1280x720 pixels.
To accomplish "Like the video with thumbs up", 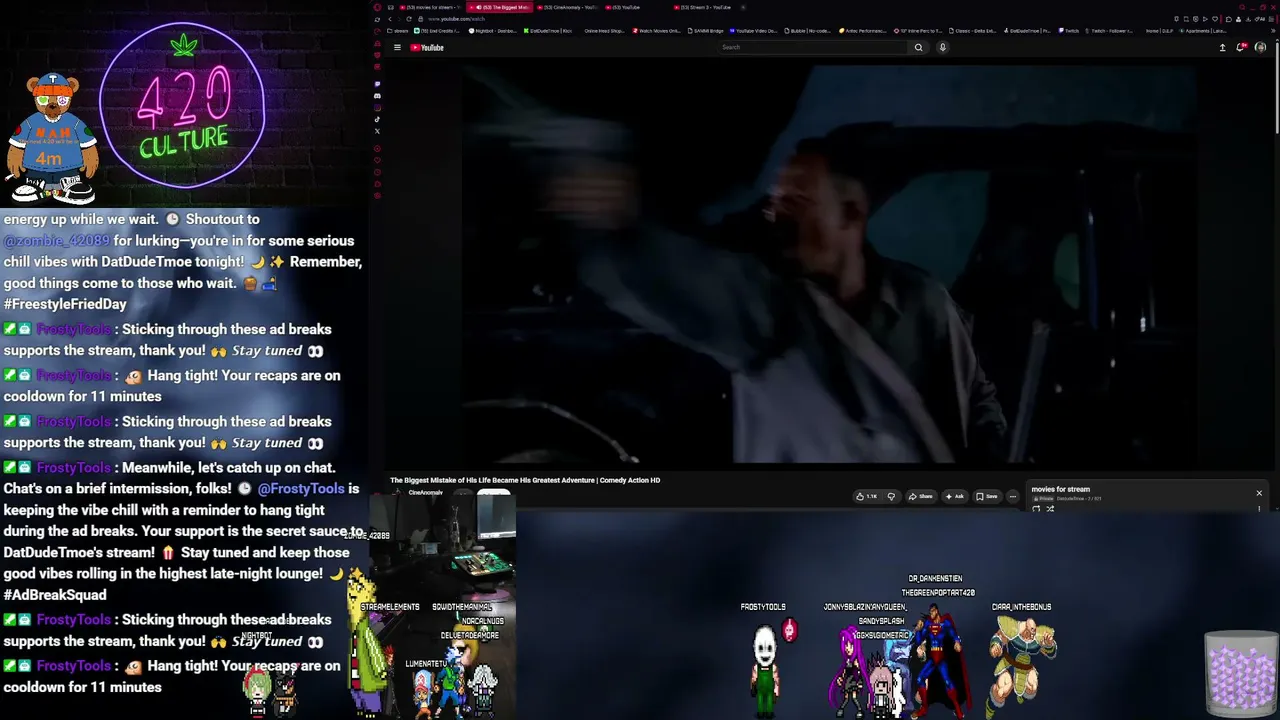I will 866,496.
